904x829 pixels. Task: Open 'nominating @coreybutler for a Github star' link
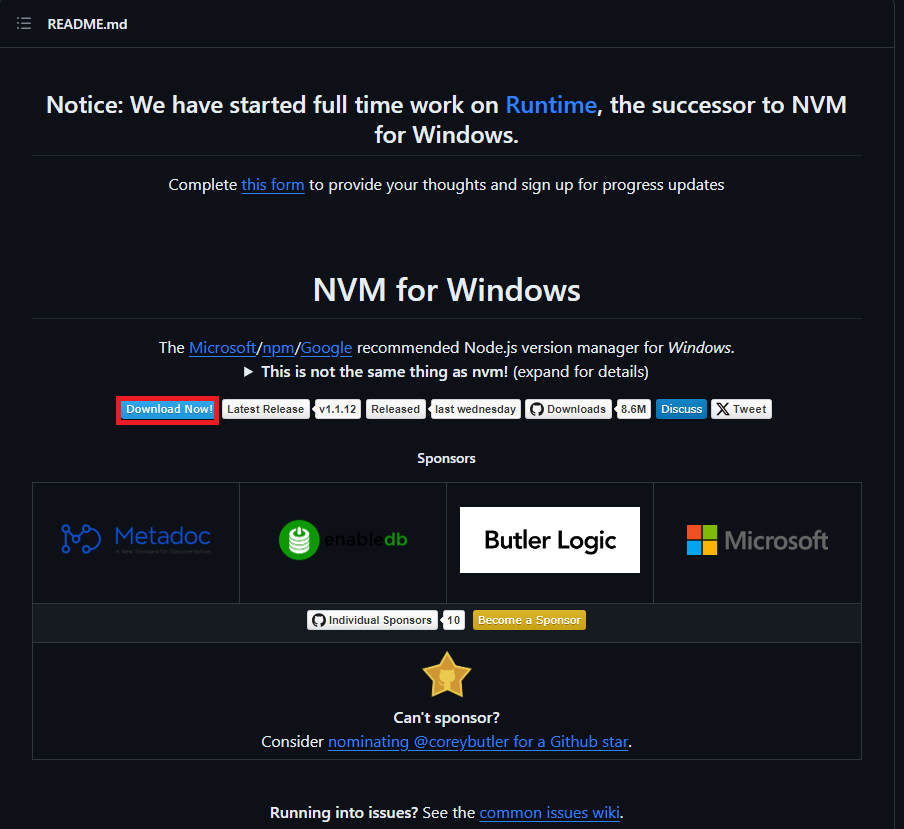(x=478, y=741)
